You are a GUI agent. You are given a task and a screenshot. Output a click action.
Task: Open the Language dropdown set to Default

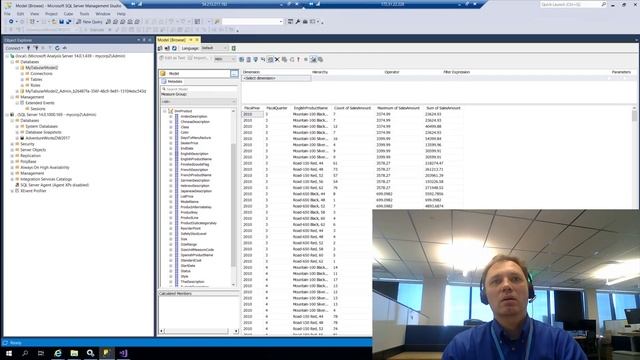click(x=214, y=48)
